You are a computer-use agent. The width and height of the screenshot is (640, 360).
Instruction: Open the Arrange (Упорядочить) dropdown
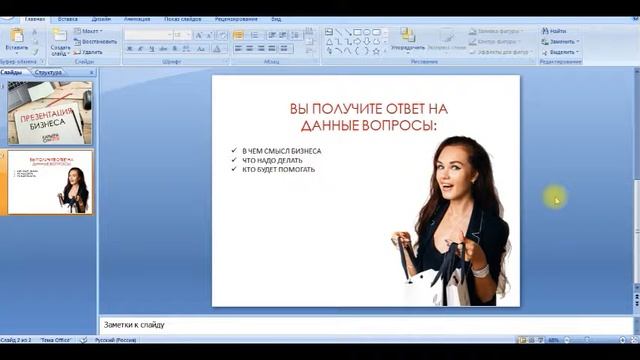tap(408, 40)
